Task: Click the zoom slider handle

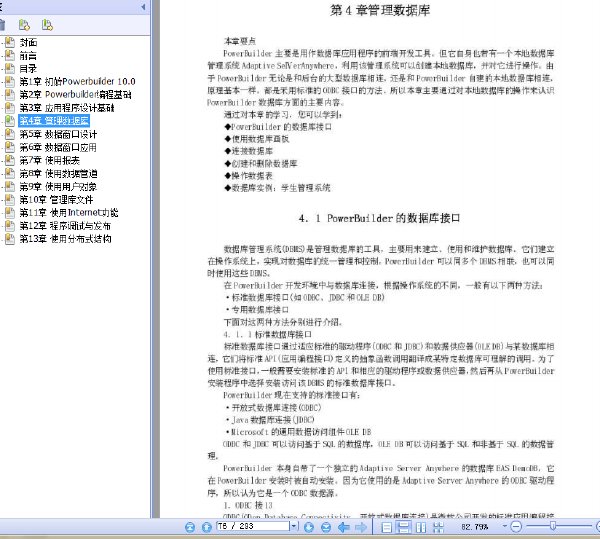Action: (553, 526)
